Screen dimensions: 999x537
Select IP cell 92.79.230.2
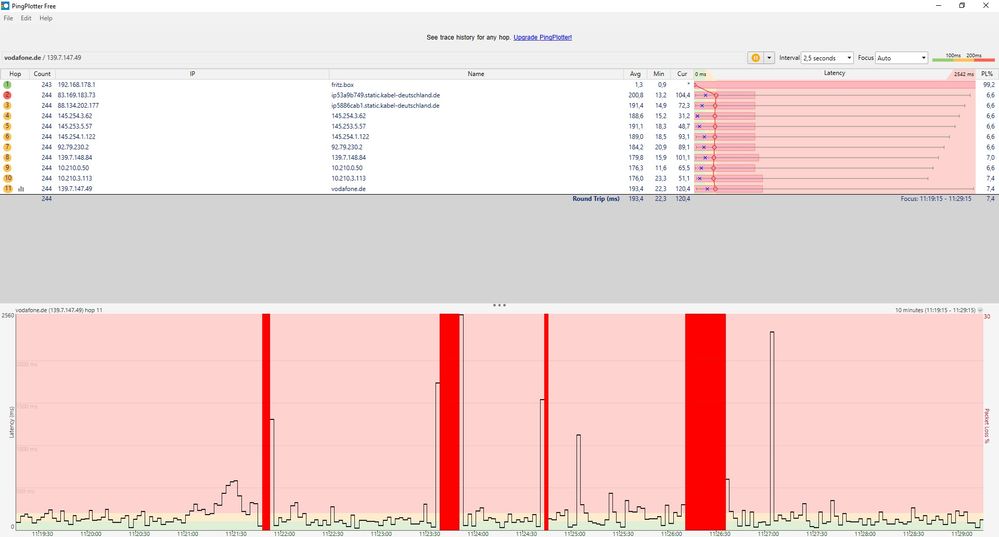coord(73,147)
